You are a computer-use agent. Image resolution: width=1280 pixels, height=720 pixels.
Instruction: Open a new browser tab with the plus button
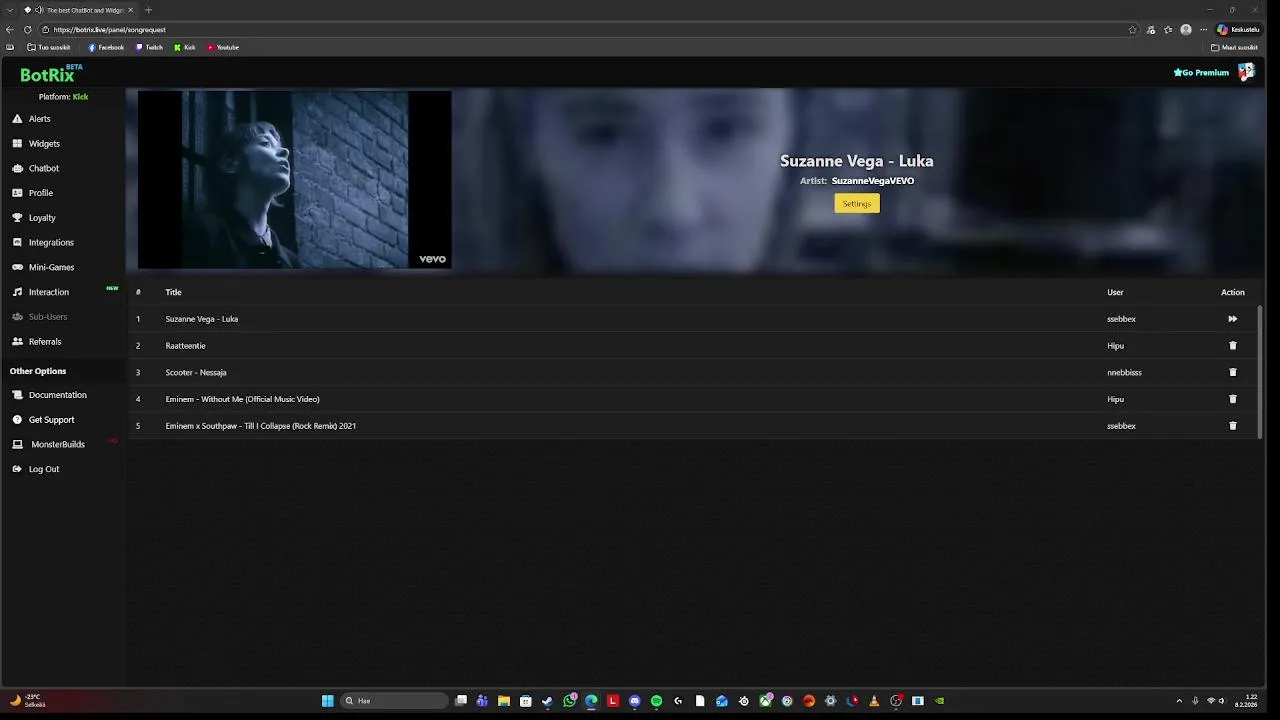(x=148, y=10)
